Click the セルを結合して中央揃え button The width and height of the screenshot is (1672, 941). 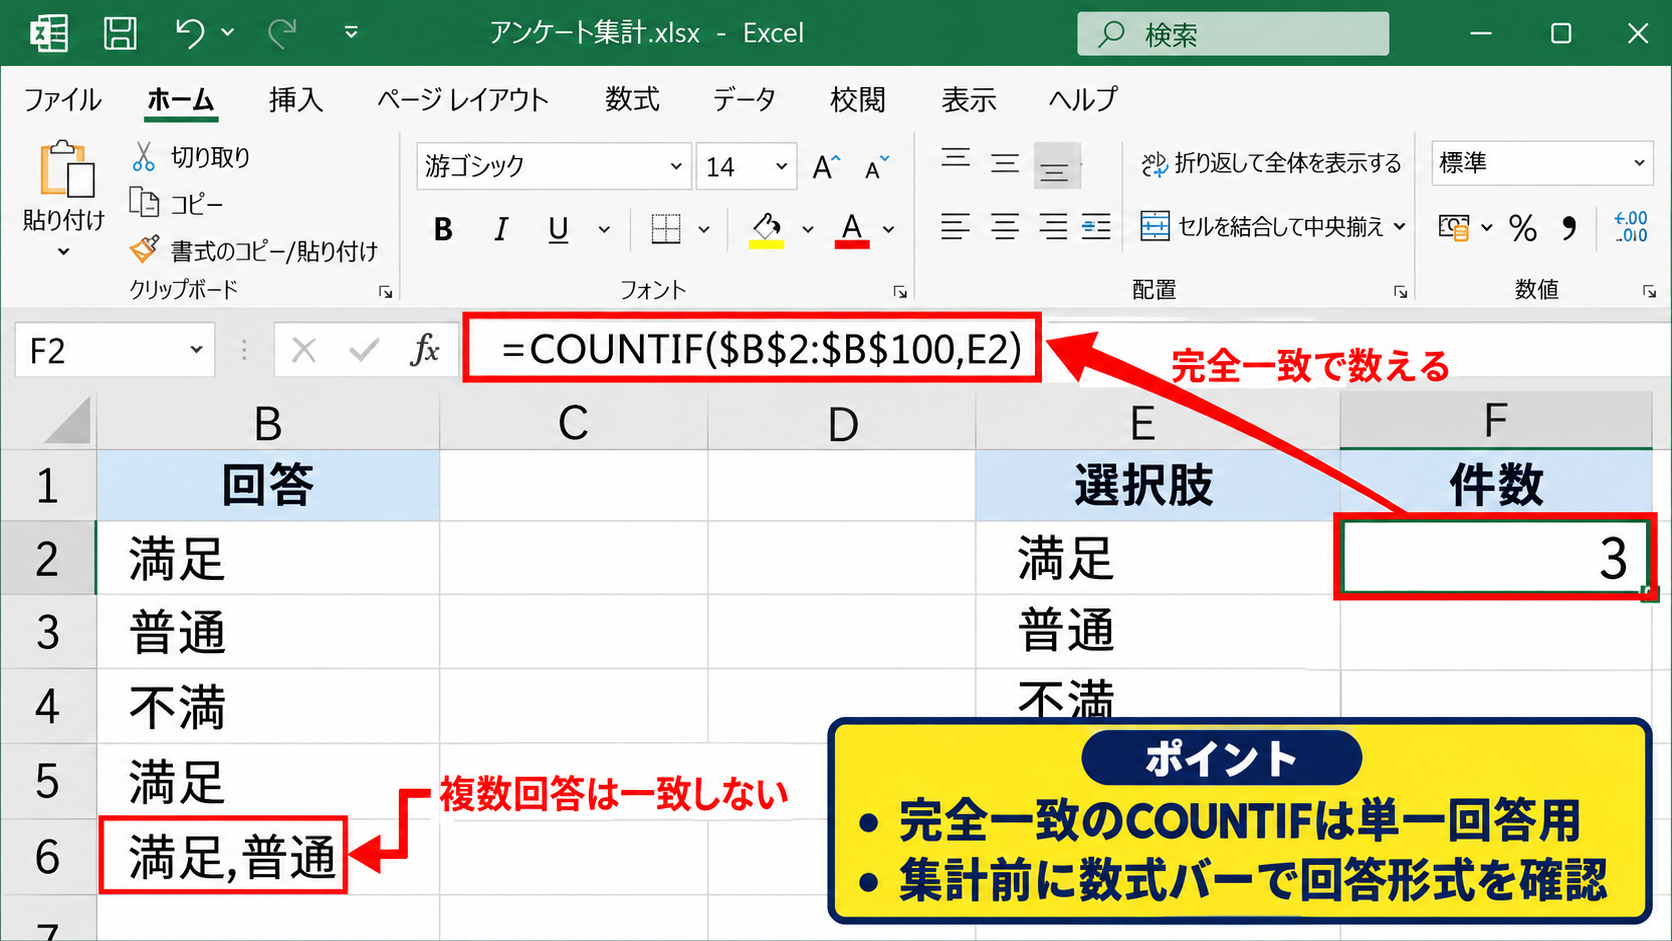pyautogui.click(x=1262, y=227)
